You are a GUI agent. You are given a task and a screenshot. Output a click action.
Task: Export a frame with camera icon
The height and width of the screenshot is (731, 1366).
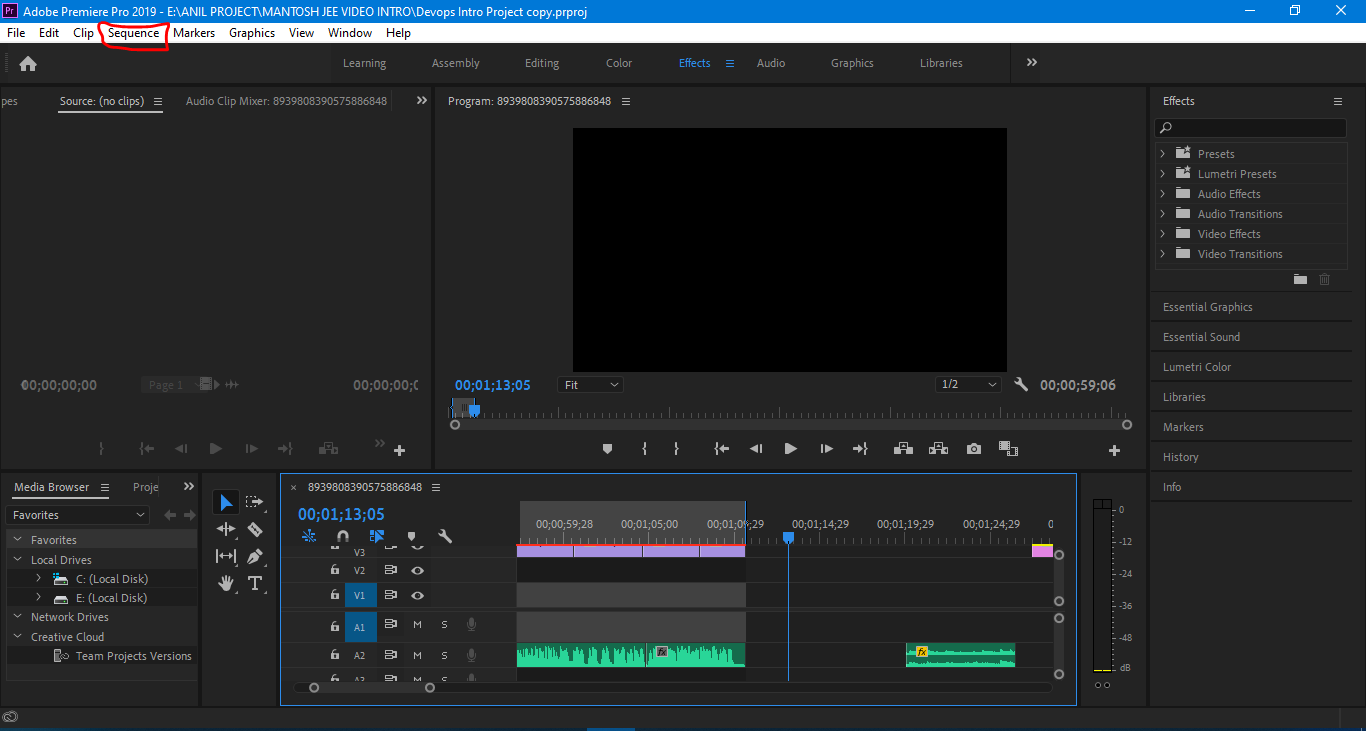(974, 449)
